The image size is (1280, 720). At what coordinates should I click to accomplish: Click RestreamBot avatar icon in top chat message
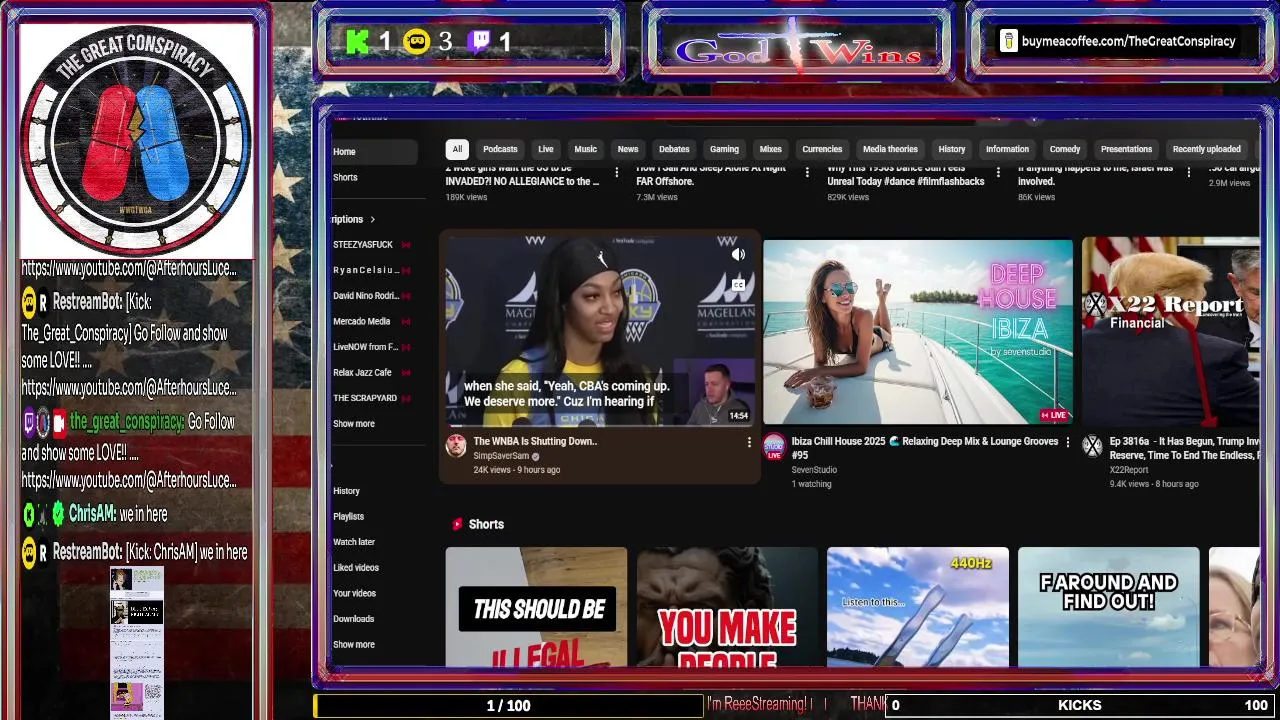[29, 302]
